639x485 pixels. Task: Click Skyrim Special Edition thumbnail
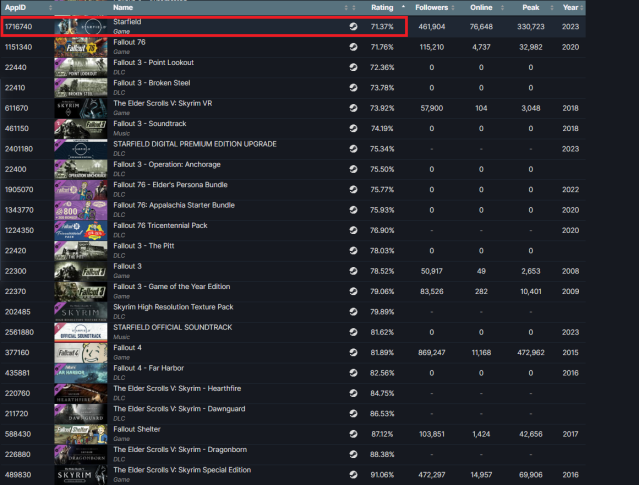tap(81, 475)
